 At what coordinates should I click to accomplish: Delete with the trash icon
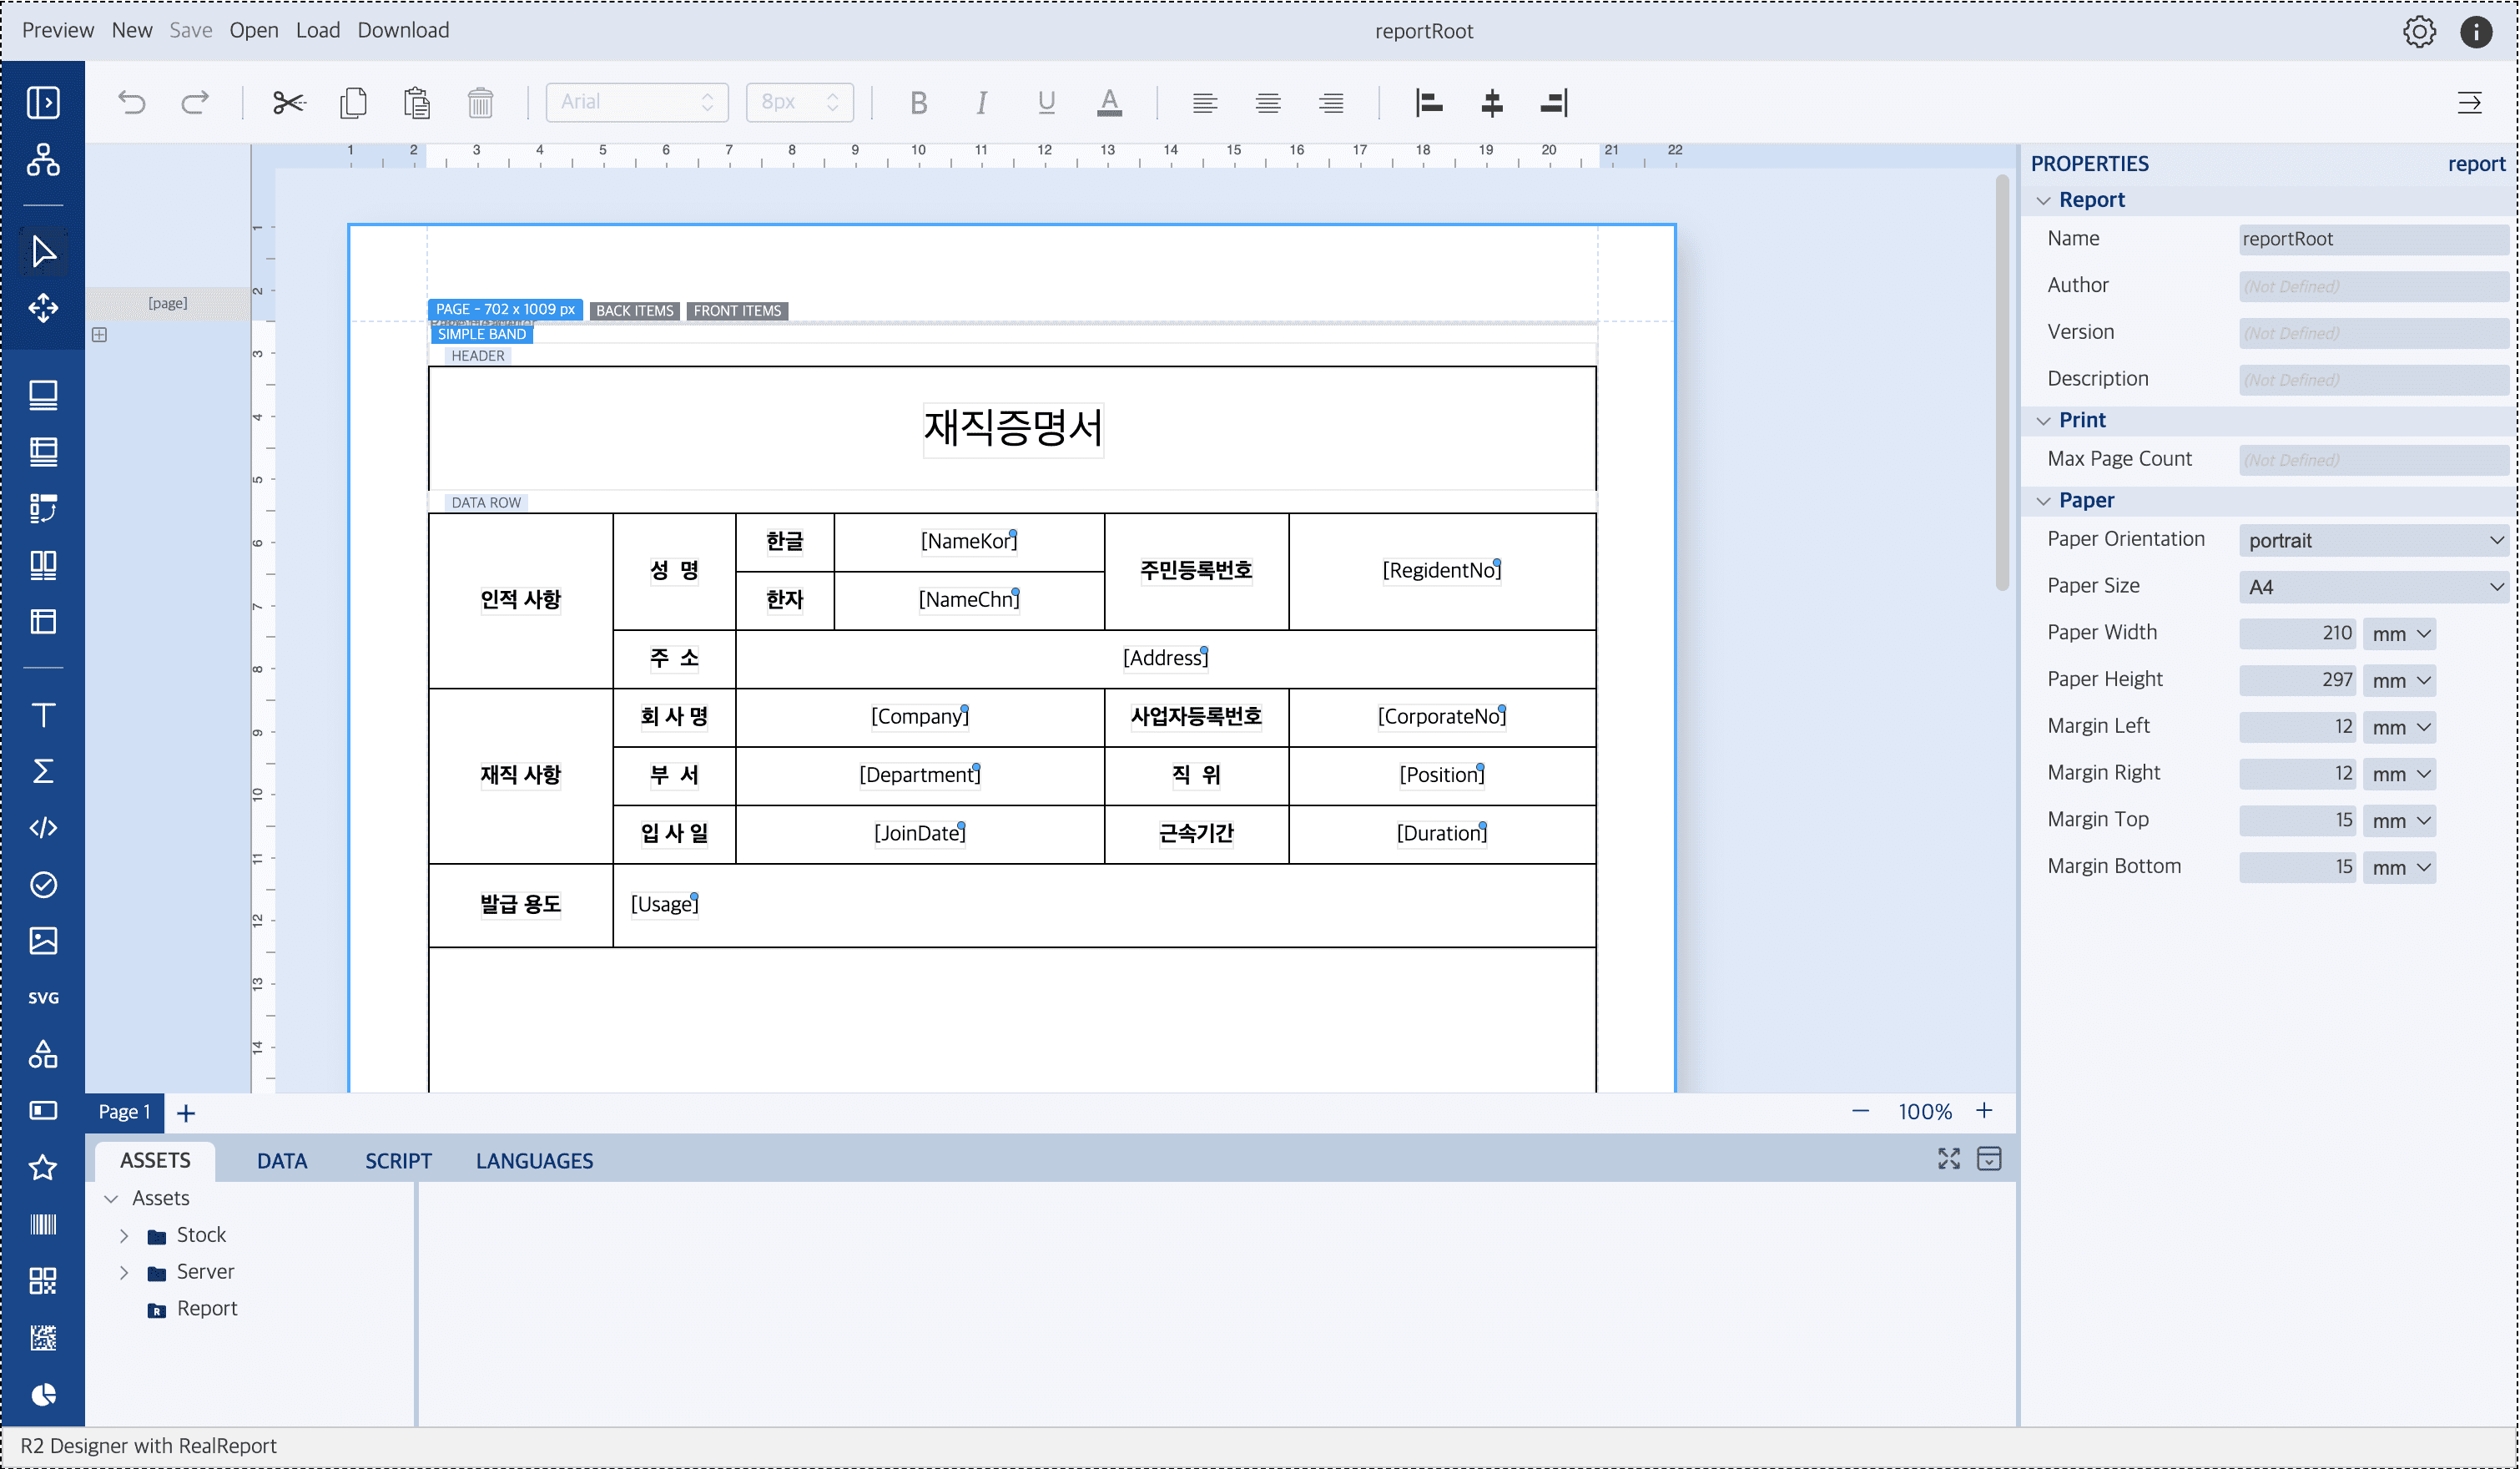tap(481, 102)
